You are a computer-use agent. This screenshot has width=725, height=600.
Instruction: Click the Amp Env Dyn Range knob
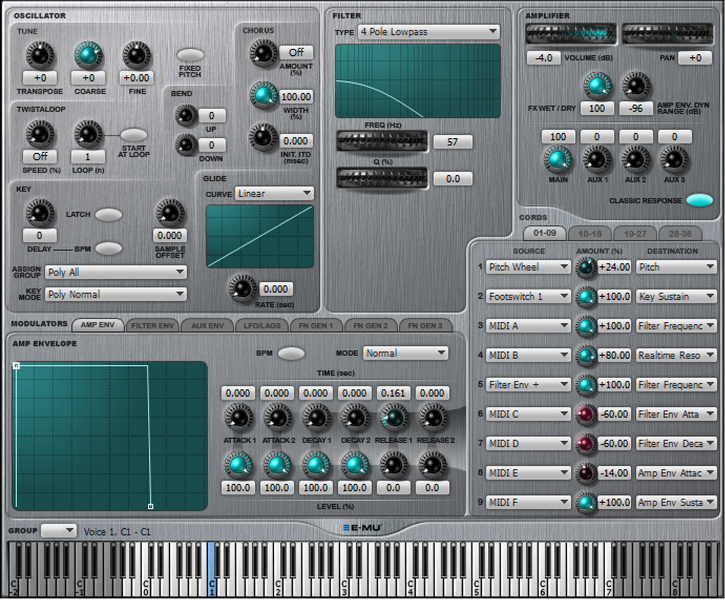point(636,86)
